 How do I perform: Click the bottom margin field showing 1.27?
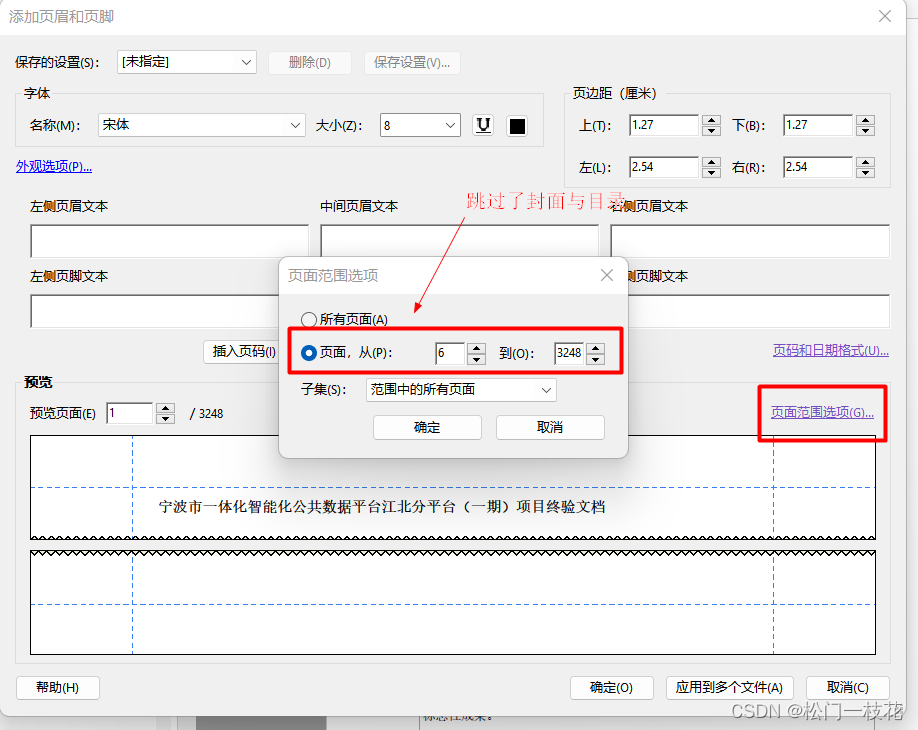[x=818, y=125]
